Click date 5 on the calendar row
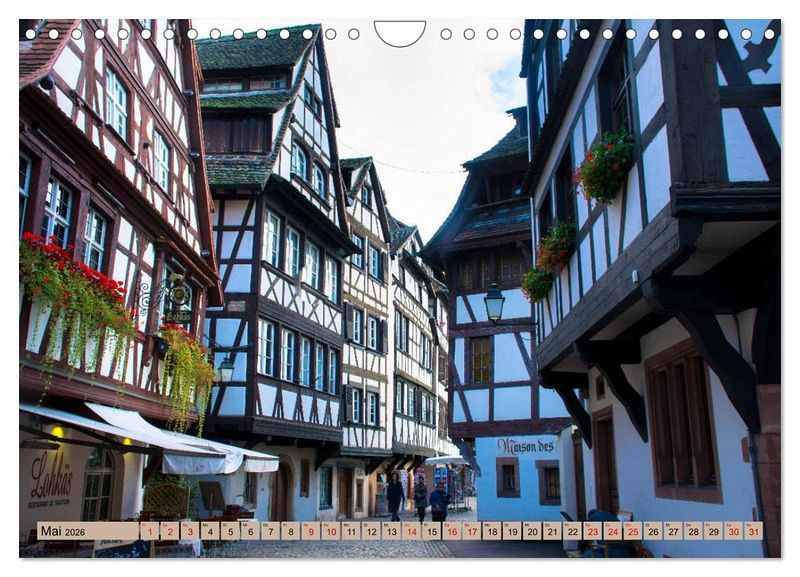Viewport: 800px width, 577px height. 229,531
